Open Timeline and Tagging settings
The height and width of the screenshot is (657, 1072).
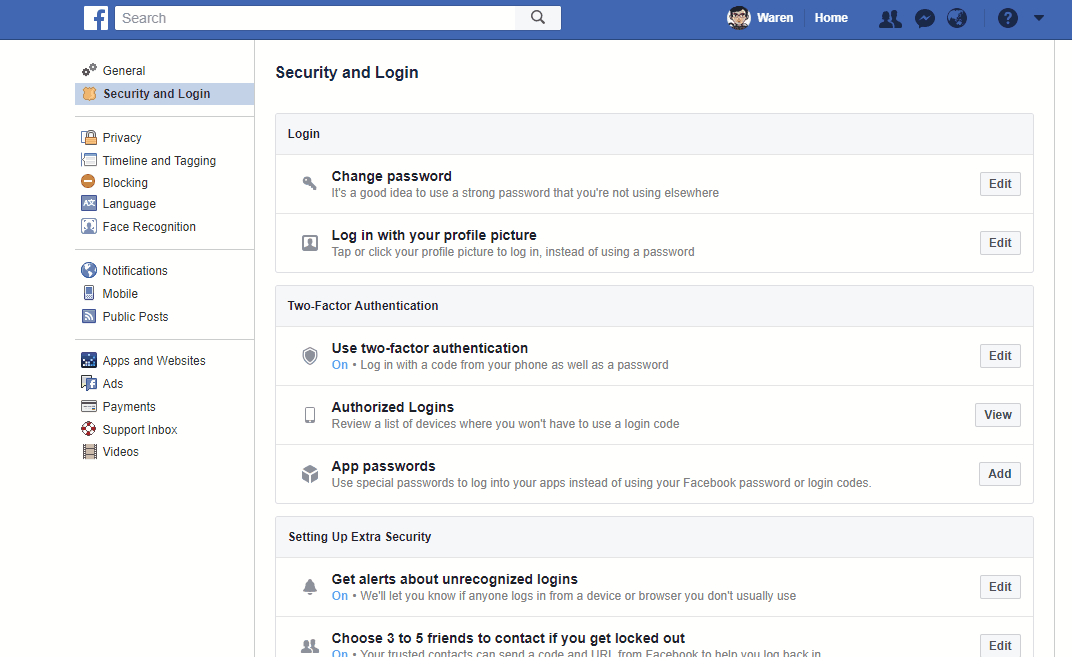158,160
